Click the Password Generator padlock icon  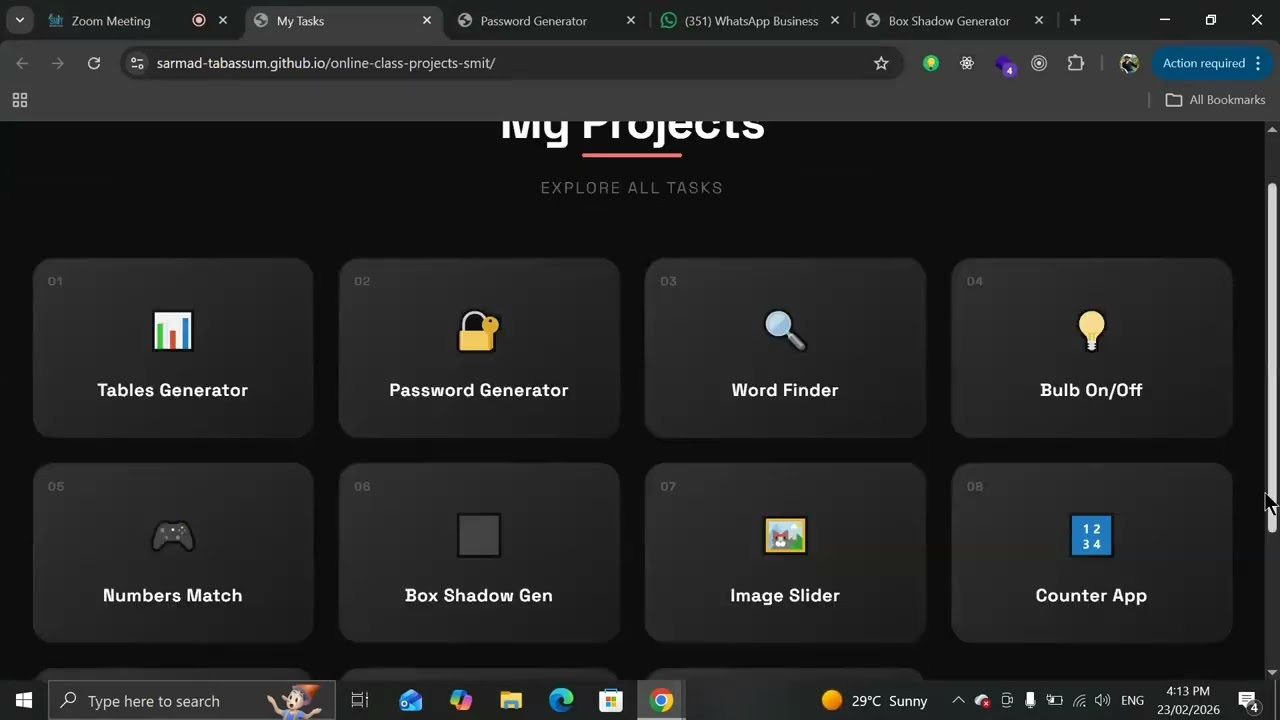(x=478, y=331)
